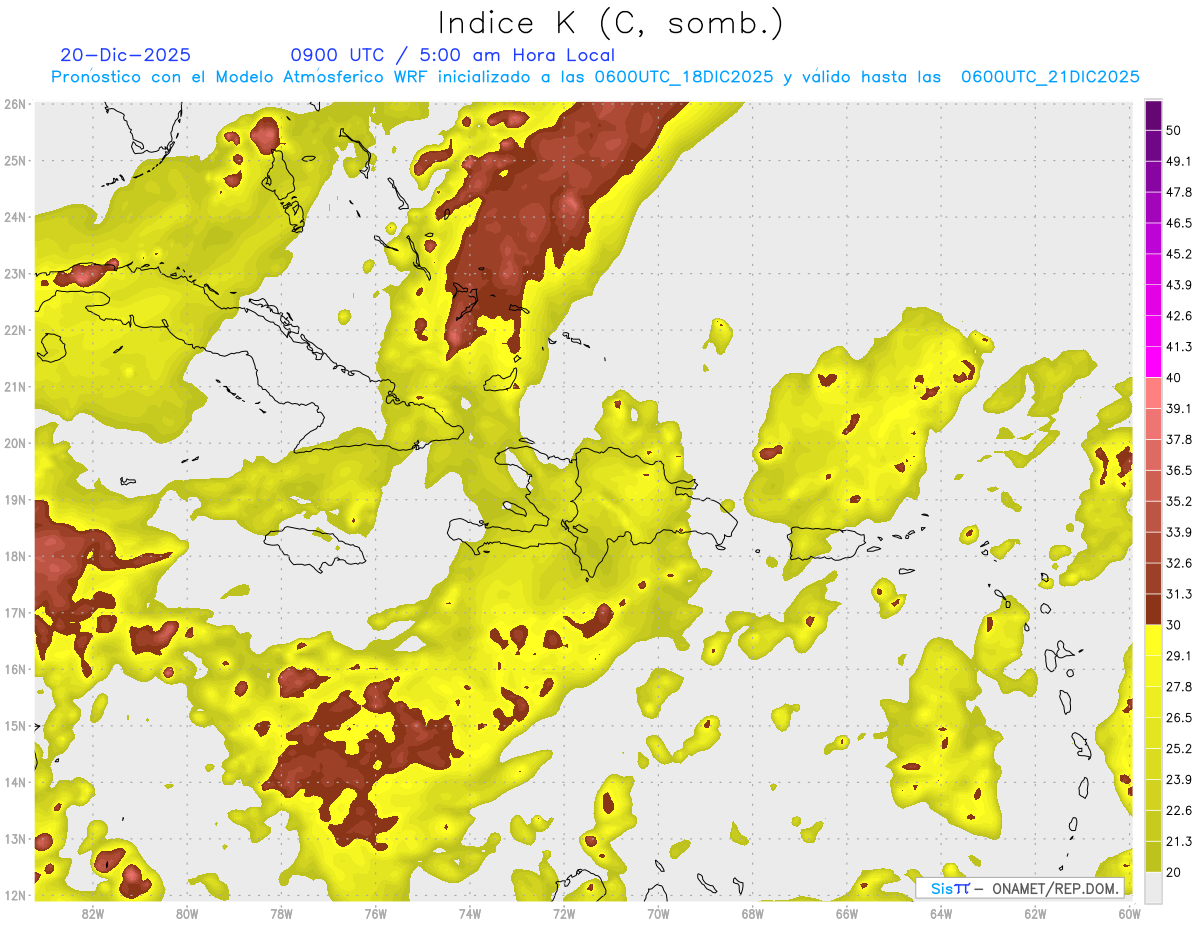1200x927 pixels.
Task: Click the colorbar value 45.2
Action: [x=1179, y=254]
